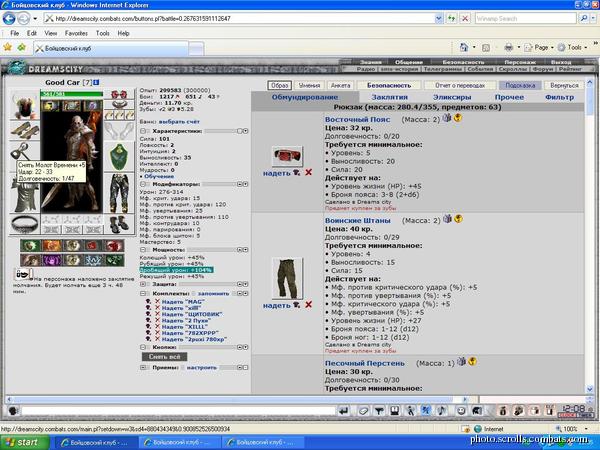Open the address bar history dropdown
600x450 pixels.
pyautogui.click(x=439, y=18)
